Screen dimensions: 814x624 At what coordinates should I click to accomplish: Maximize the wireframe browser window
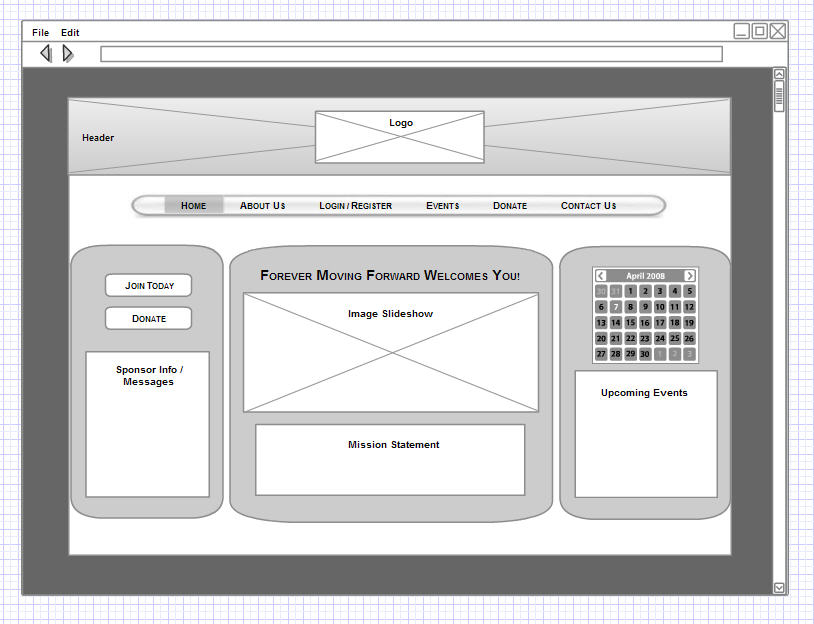(759, 31)
